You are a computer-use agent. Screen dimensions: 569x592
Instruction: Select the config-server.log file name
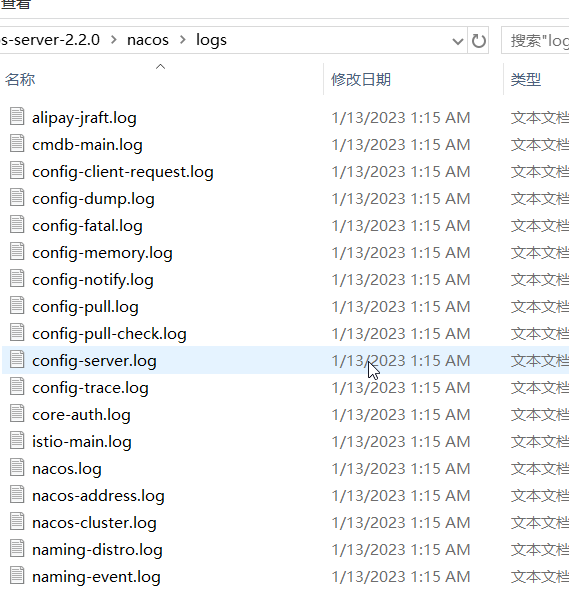coord(94,361)
